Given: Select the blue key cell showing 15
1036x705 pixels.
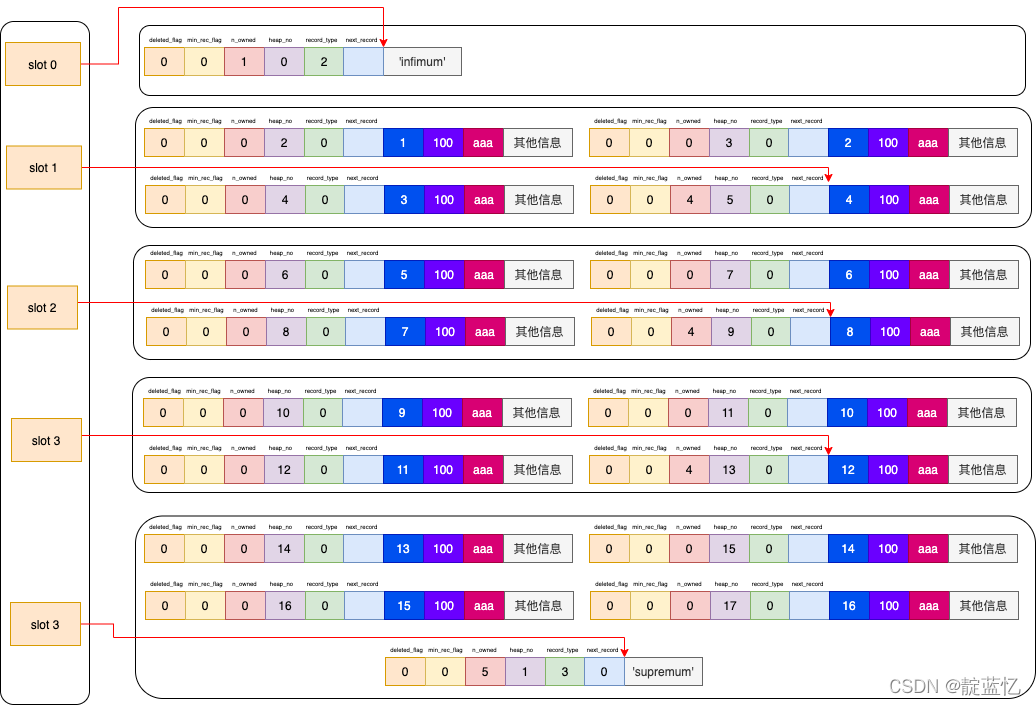Looking at the screenshot, I should [404, 605].
